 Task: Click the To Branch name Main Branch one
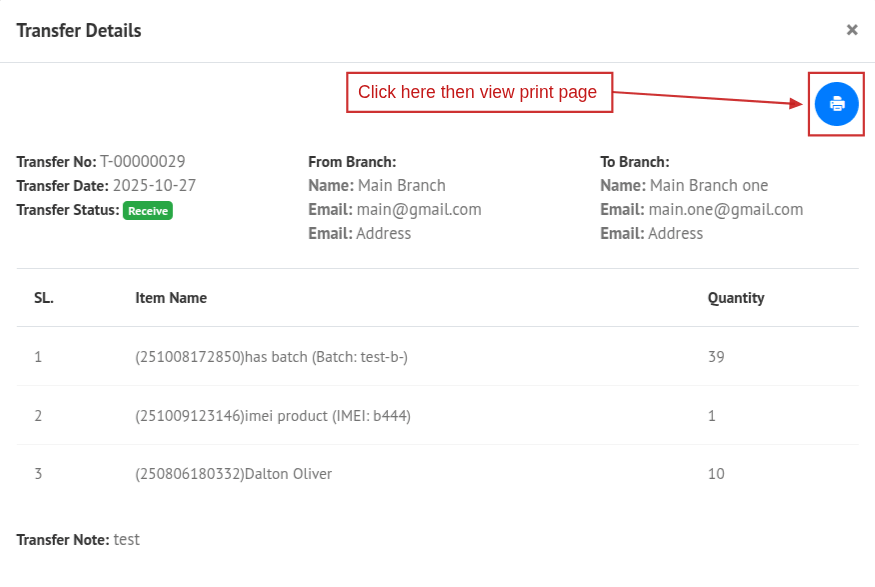point(708,186)
